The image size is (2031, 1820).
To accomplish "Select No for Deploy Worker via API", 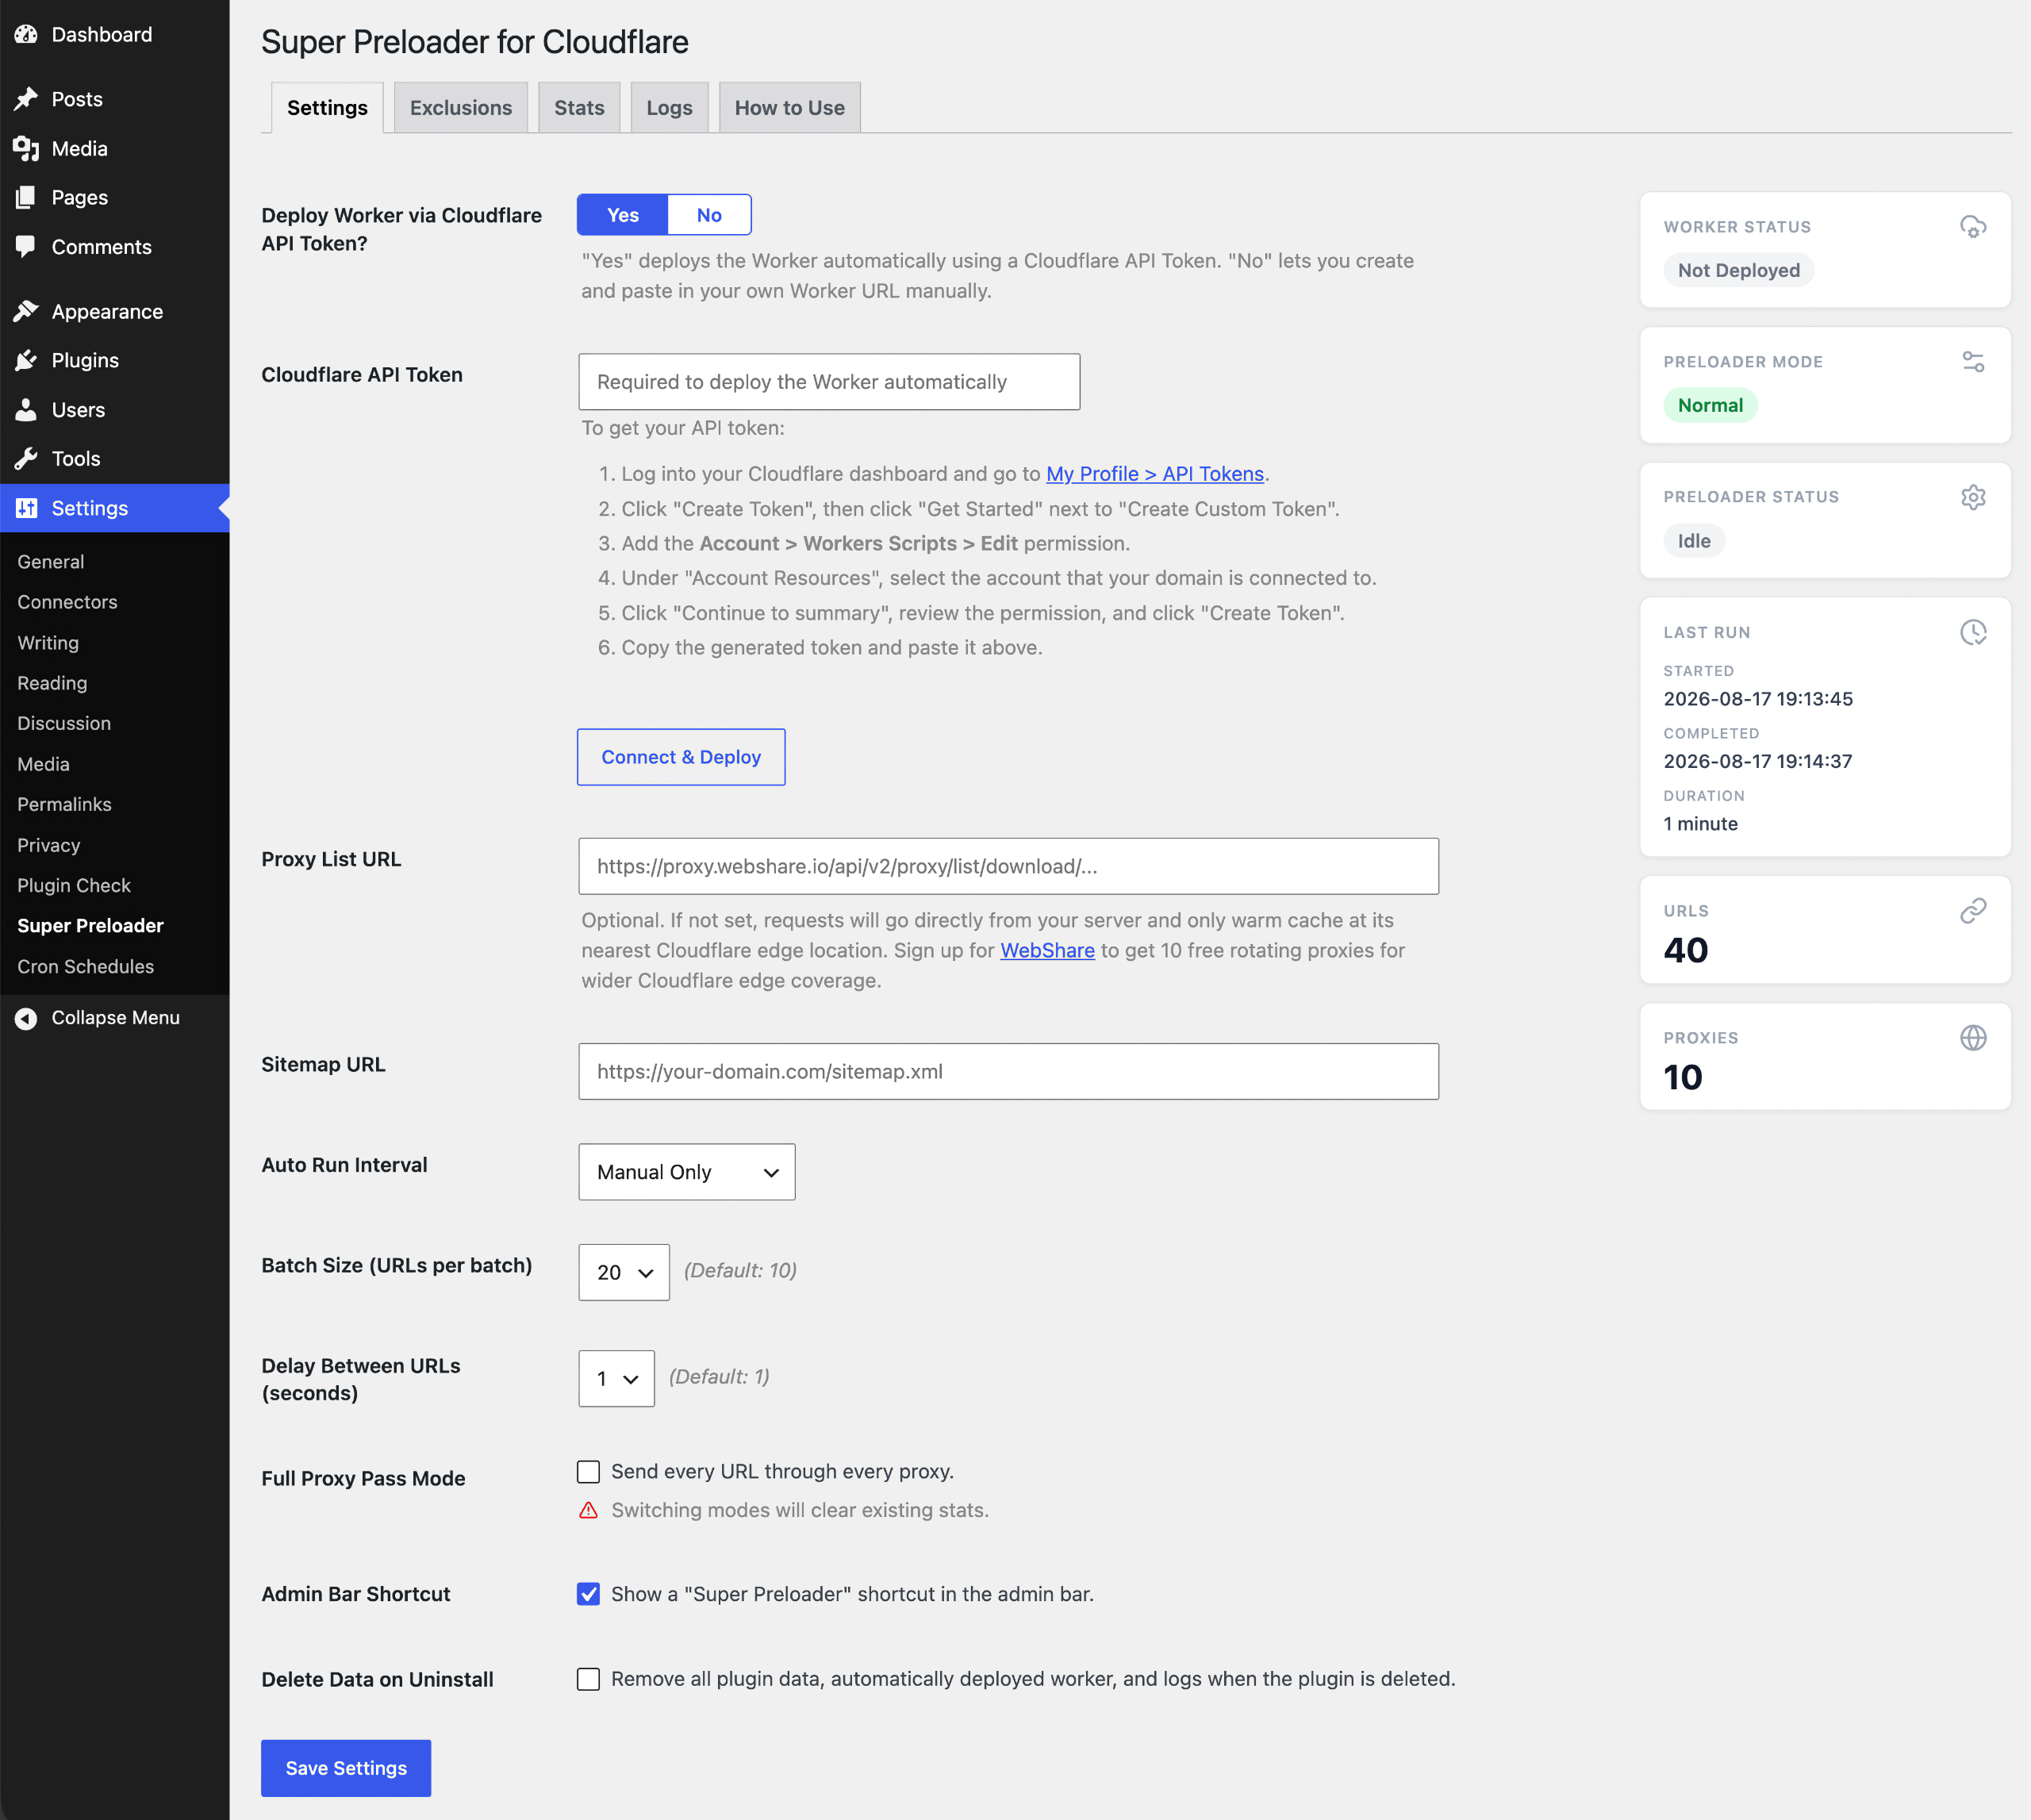I will pyautogui.click(x=709, y=215).
